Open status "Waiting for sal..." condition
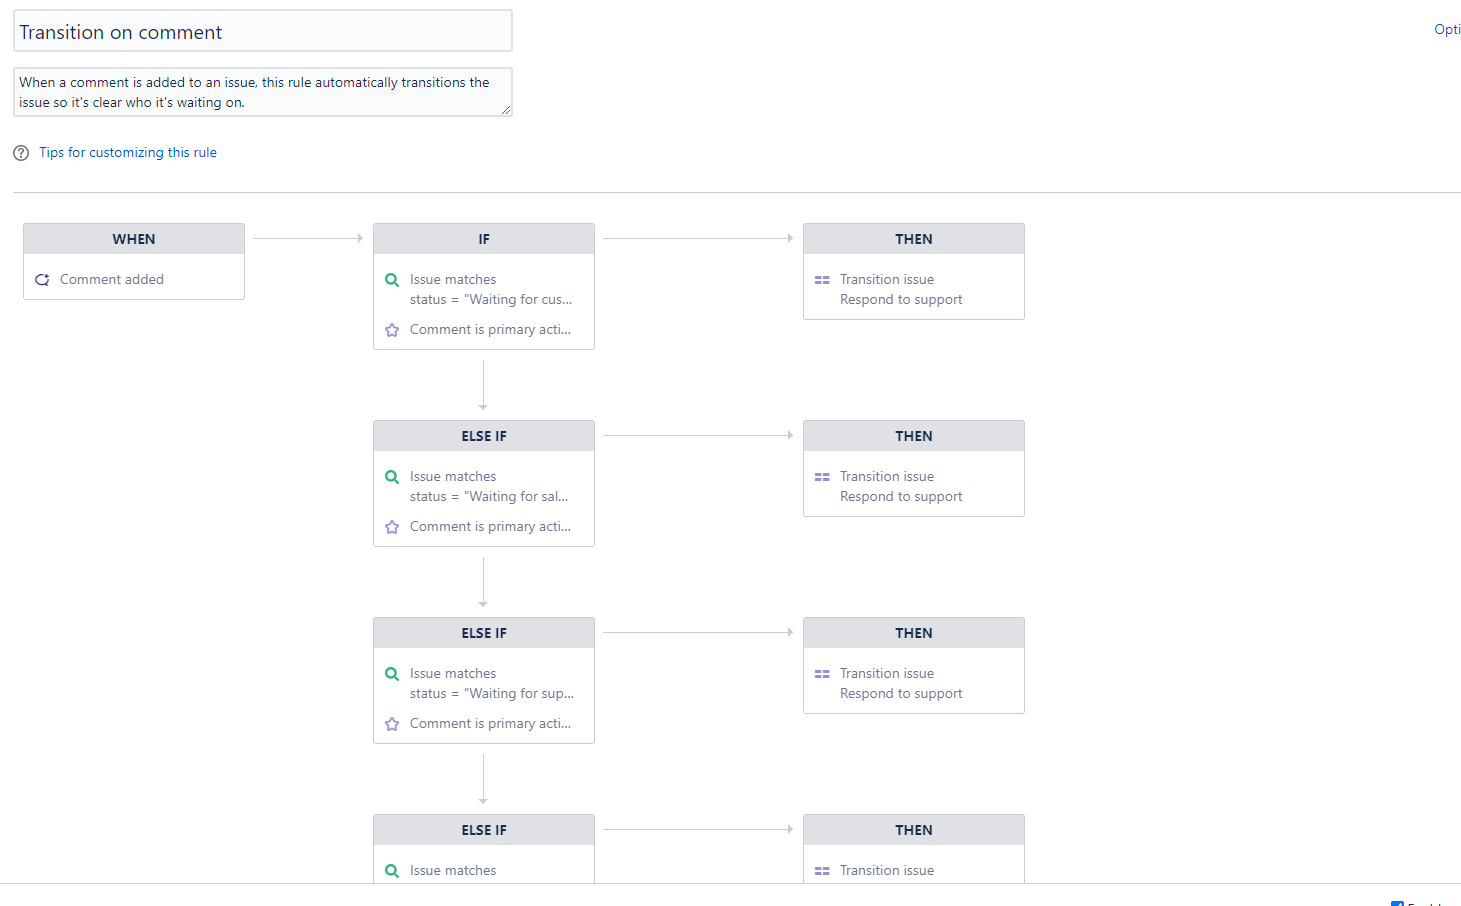1461x906 pixels. (x=489, y=497)
